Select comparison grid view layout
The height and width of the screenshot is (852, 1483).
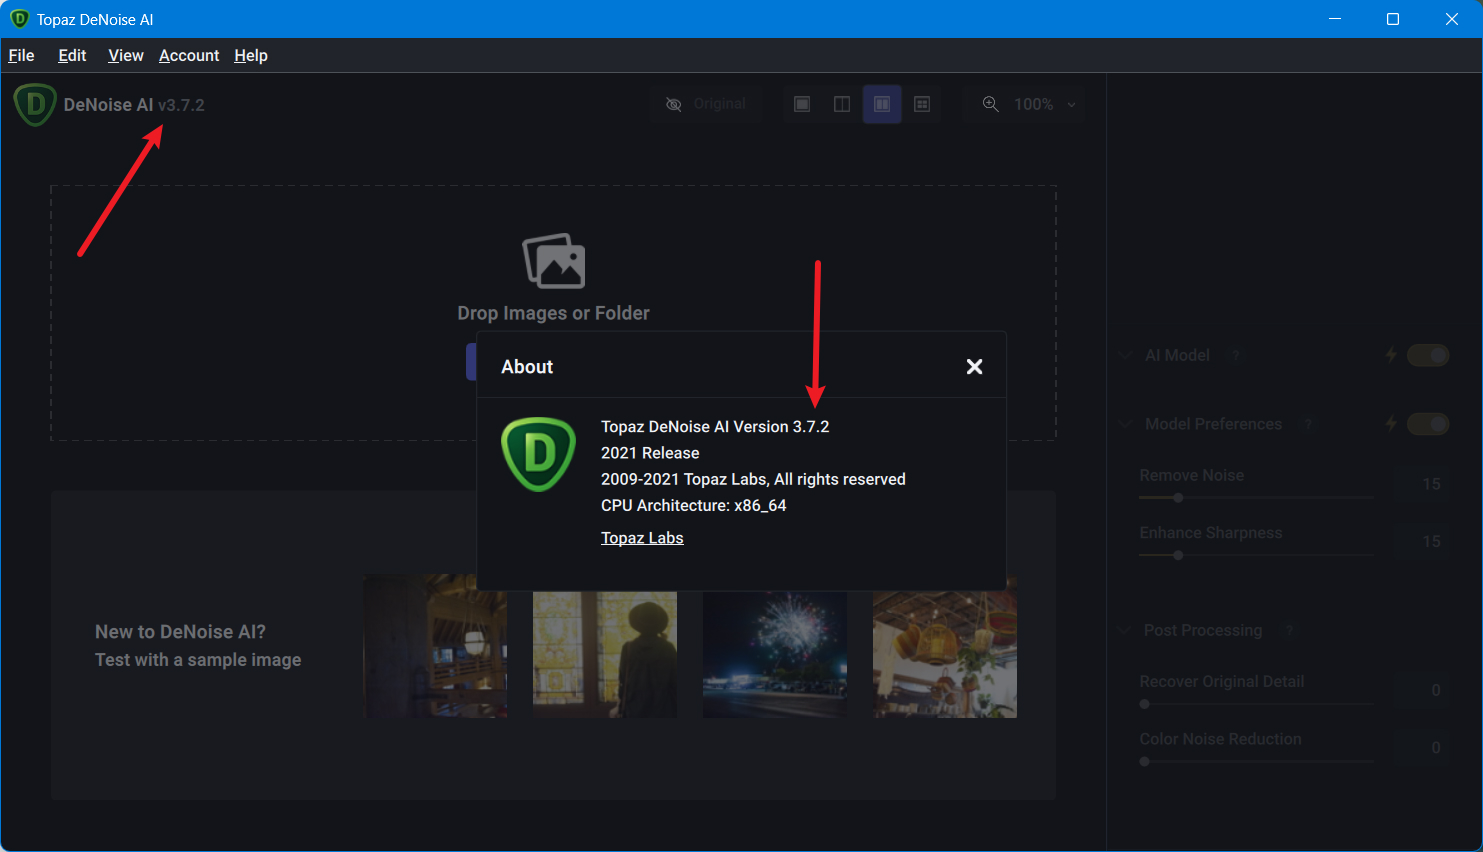click(x=922, y=104)
